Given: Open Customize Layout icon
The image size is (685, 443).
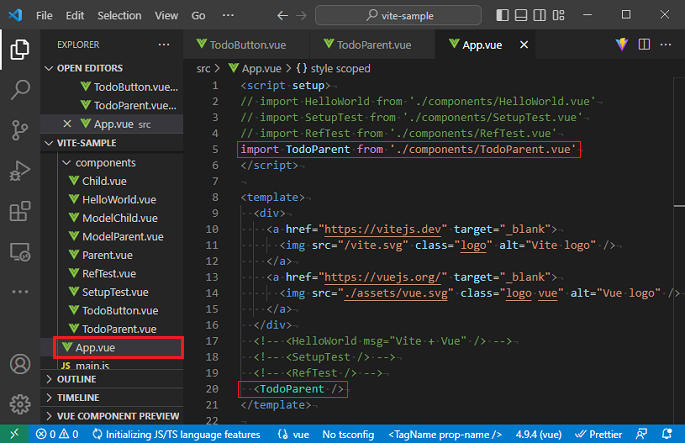Looking at the screenshot, I should click(x=558, y=15).
